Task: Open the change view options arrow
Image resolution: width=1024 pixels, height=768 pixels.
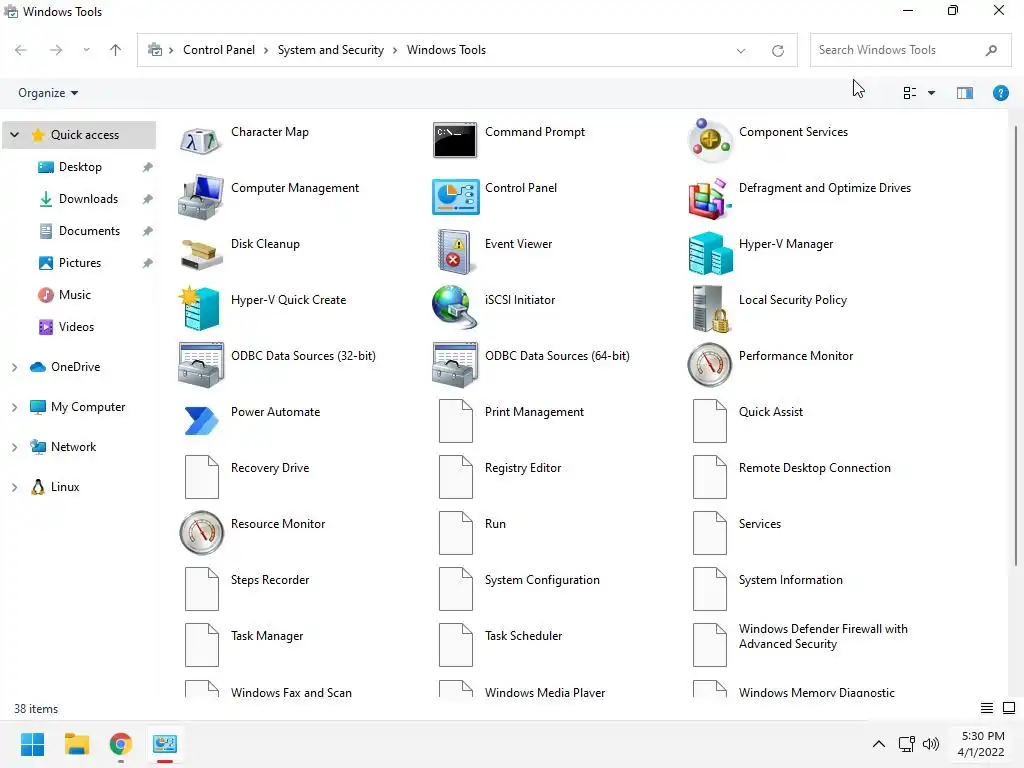Action: click(931, 93)
